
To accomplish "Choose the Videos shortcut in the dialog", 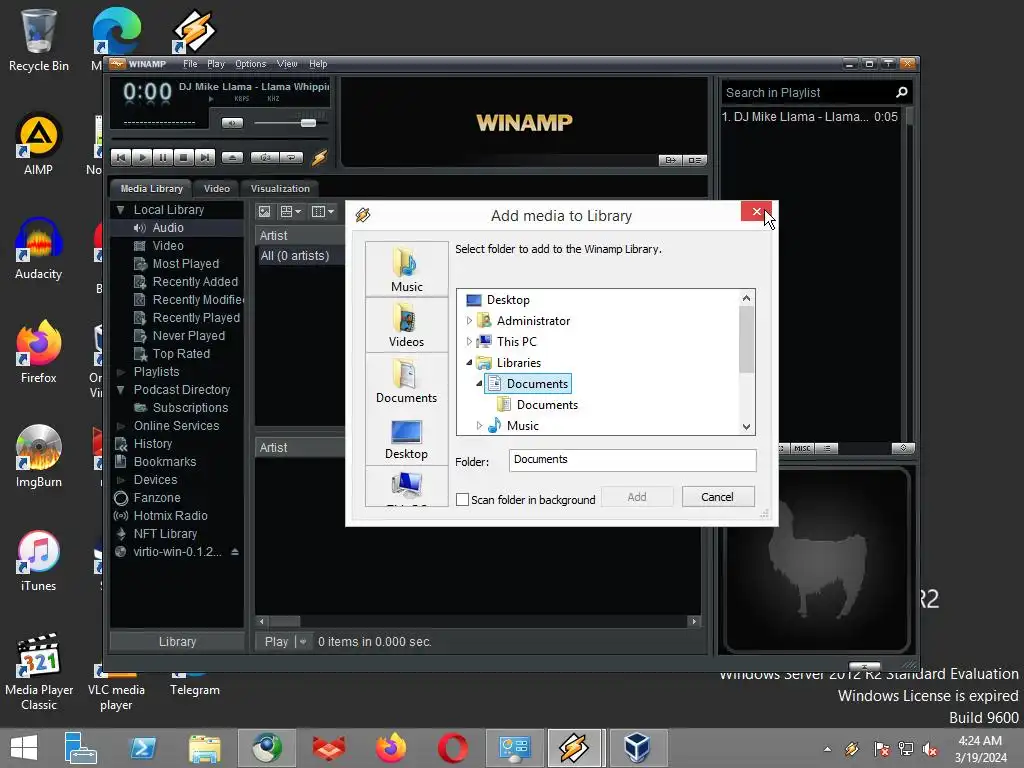I will (x=406, y=325).
